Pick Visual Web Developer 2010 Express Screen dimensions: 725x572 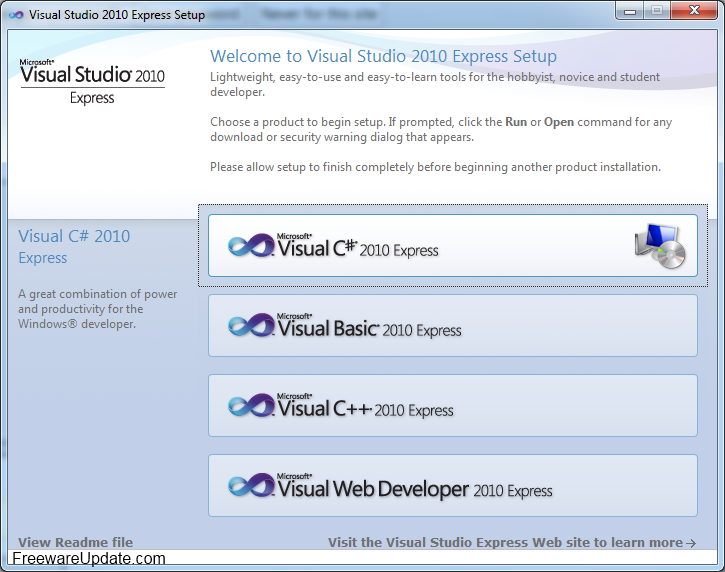click(x=453, y=486)
